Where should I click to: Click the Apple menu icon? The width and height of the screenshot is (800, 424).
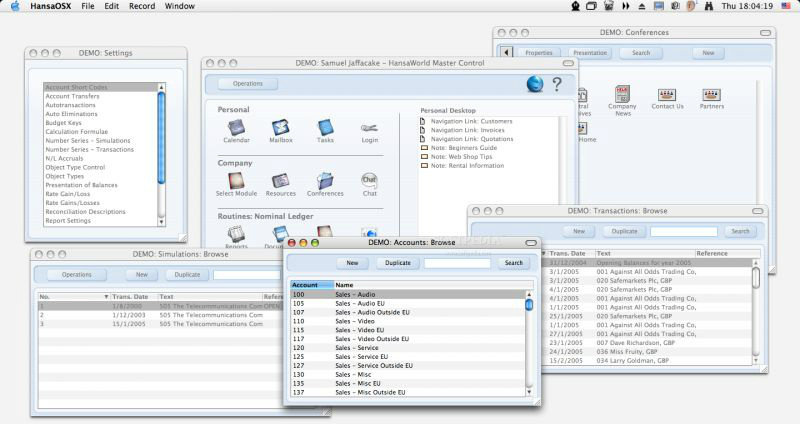point(15,6)
